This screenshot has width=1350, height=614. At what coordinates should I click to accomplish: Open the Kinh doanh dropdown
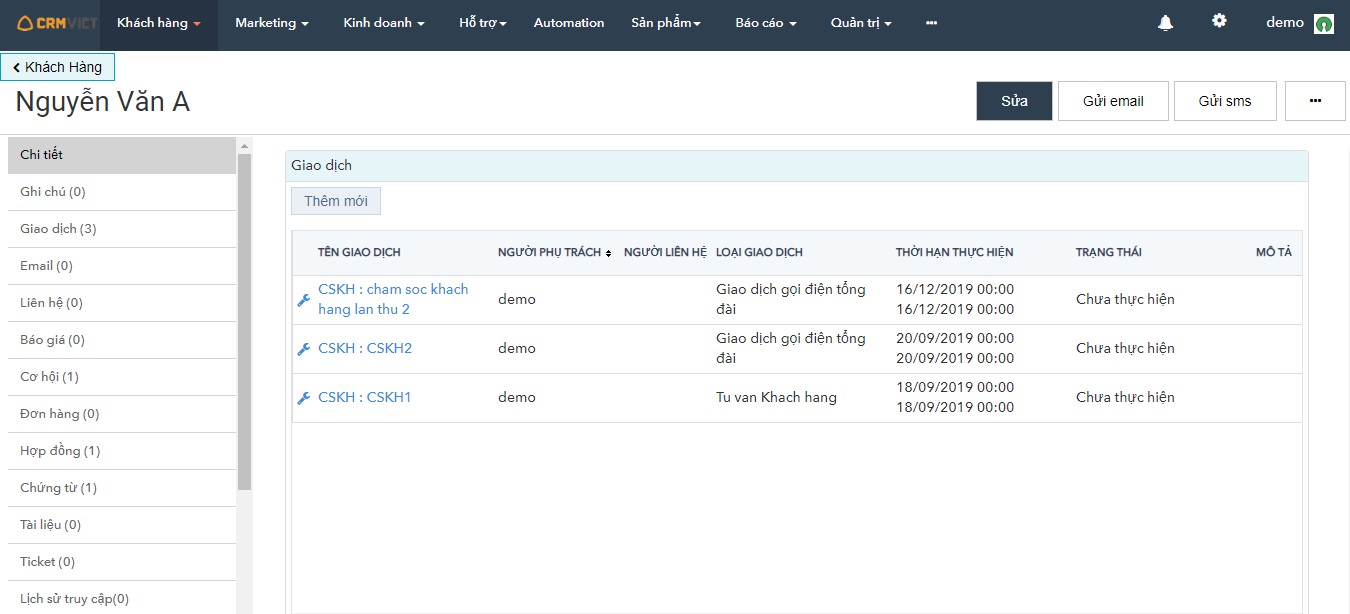[384, 22]
